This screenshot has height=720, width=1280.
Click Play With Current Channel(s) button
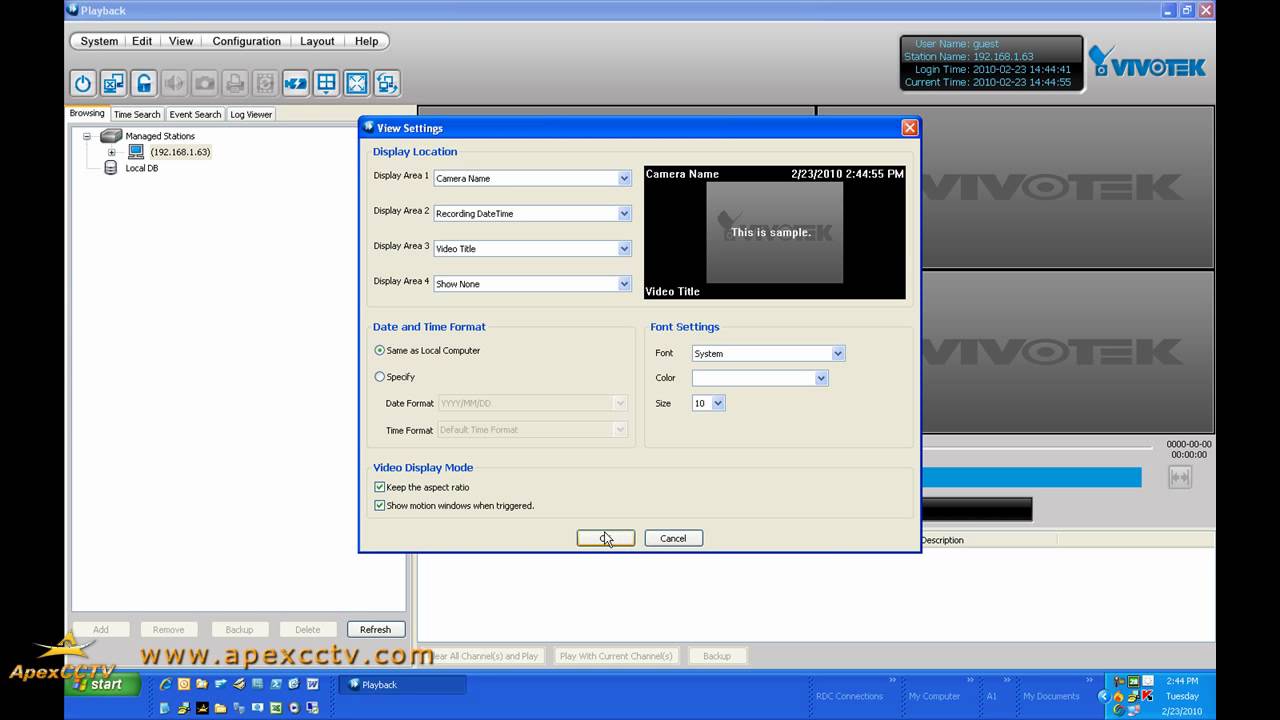[616, 656]
